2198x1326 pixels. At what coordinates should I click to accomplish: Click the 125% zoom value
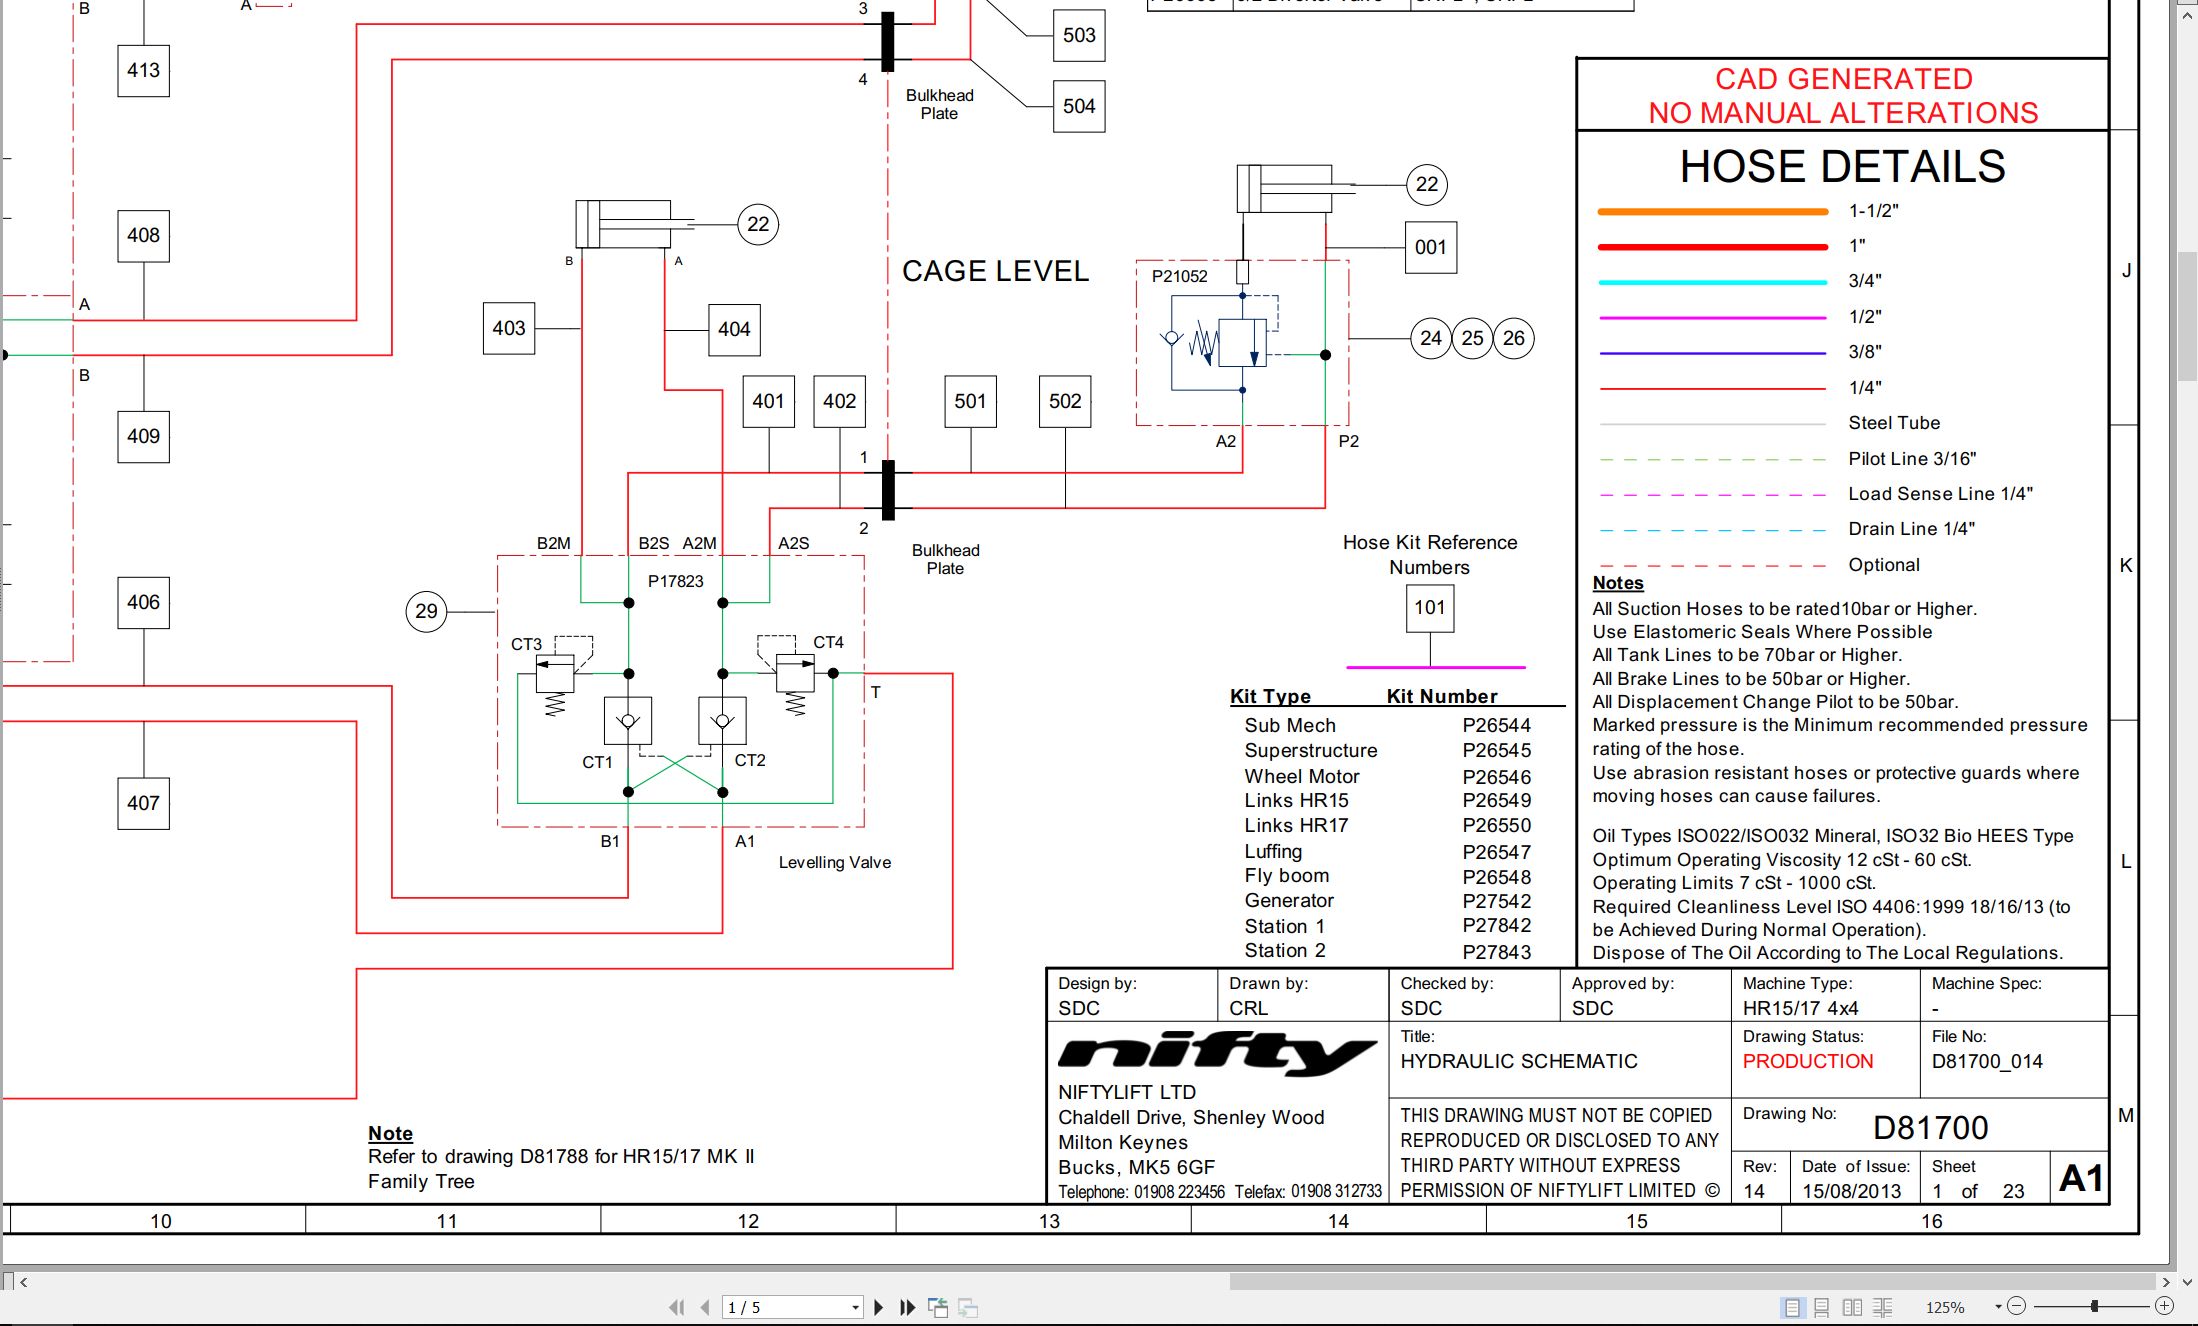1945,1307
